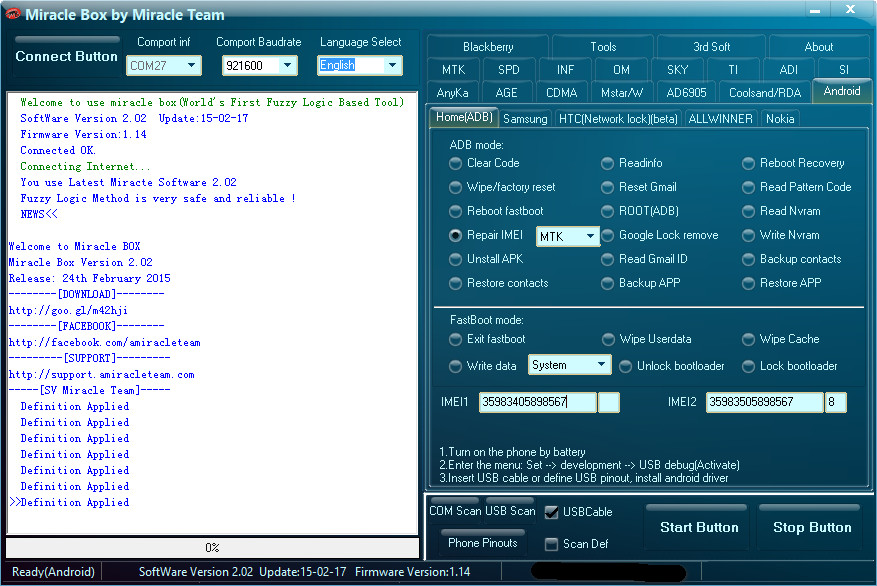
Task: Select the ADI tab
Action: point(788,70)
